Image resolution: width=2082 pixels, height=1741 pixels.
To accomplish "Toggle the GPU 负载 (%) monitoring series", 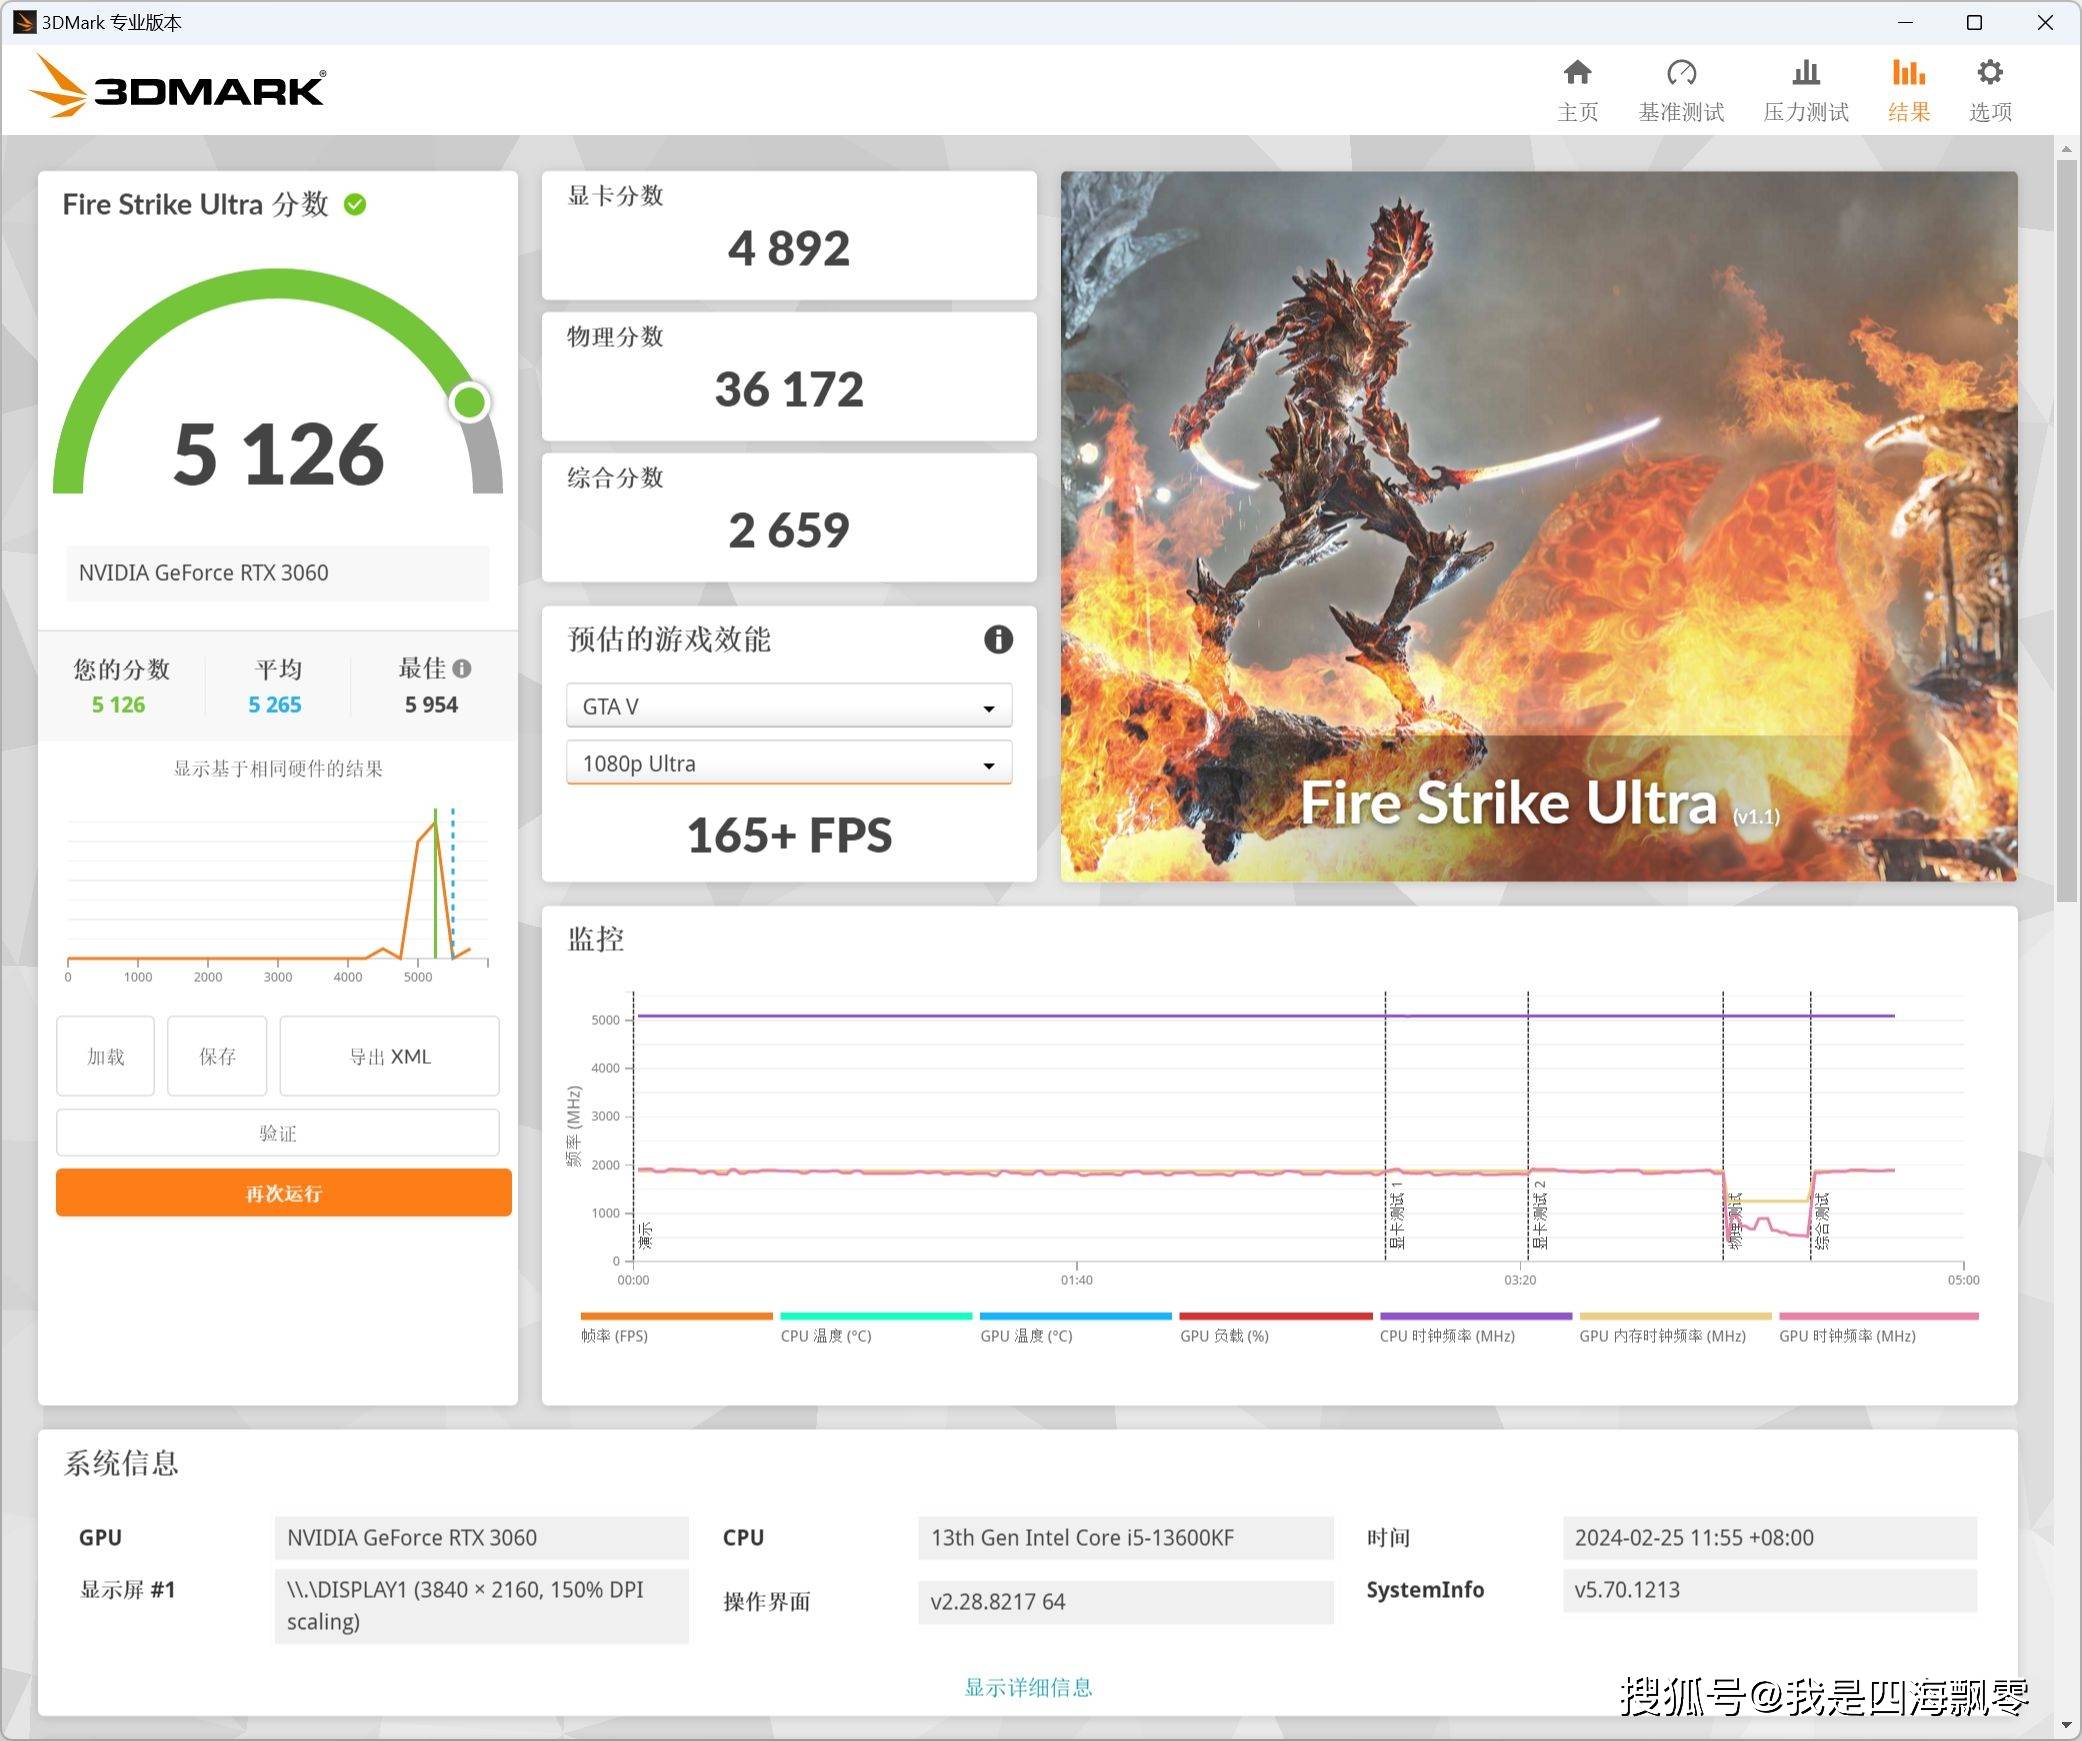I will pyautogui.click(x=1224, y=1334).
